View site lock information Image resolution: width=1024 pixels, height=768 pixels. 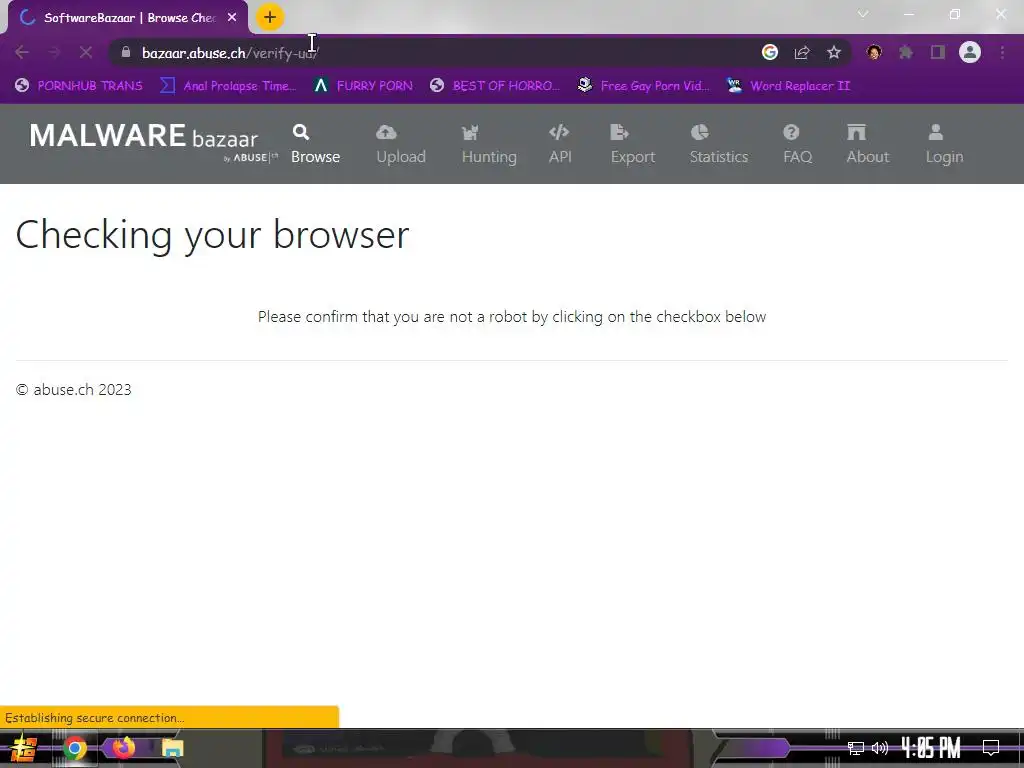[126, 52]
